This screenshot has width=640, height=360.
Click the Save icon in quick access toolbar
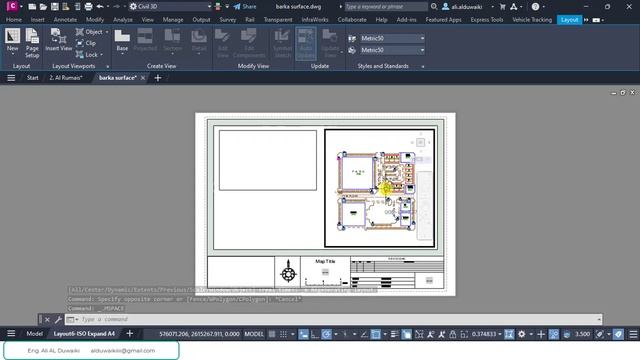click(x=54, y=7)
